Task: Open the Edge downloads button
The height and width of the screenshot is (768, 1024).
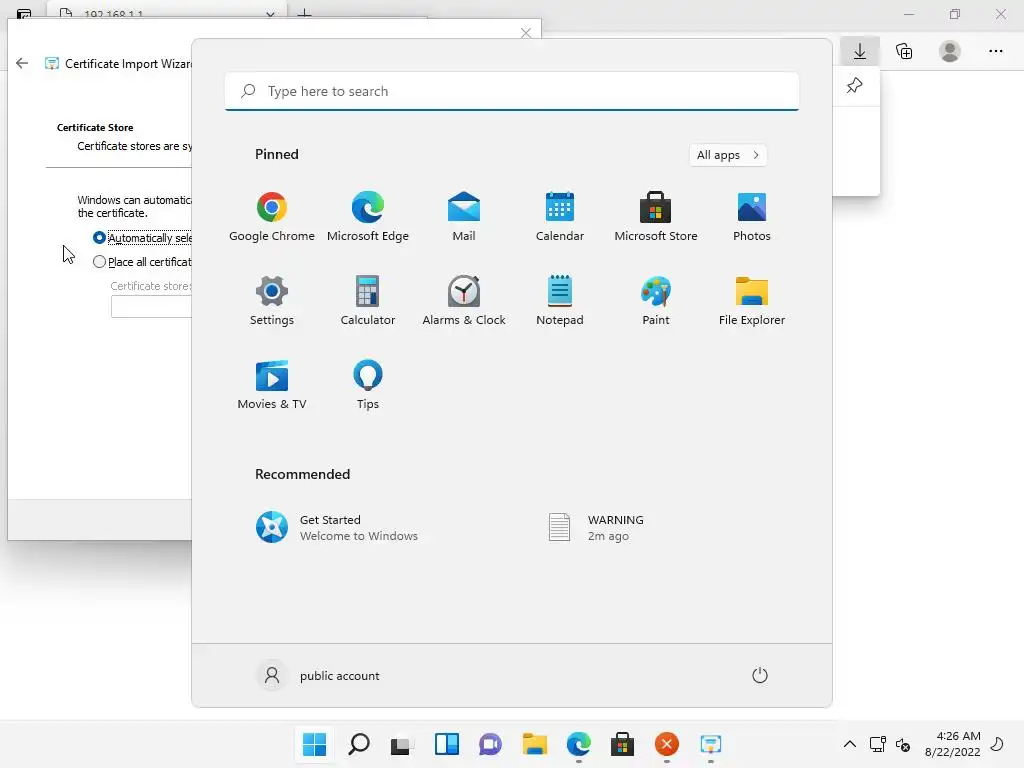Action: (860, 51)
